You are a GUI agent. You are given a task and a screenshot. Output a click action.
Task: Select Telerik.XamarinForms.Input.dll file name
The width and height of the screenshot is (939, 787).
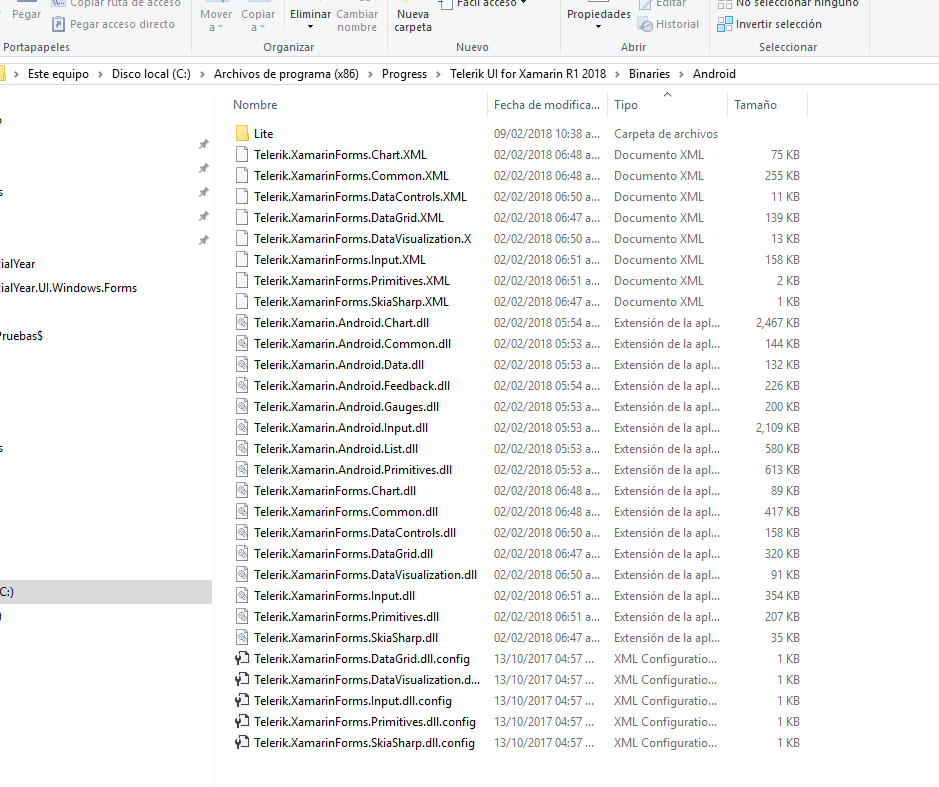334,595
